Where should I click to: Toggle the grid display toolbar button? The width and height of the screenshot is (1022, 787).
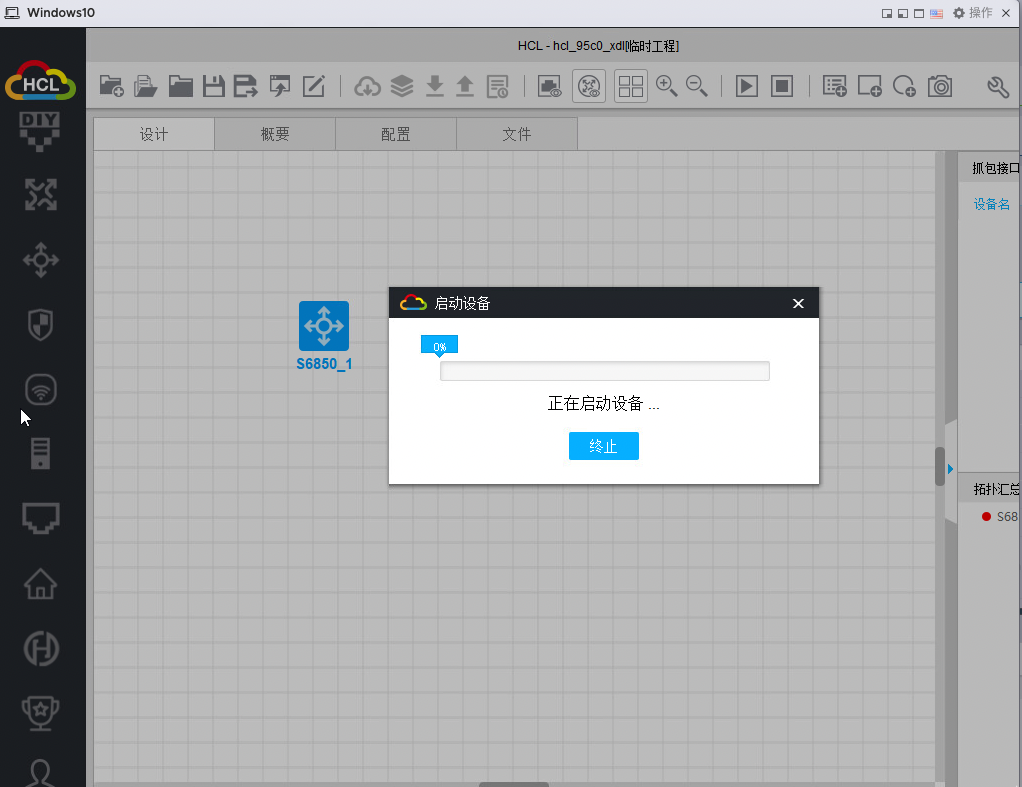(631, 86)
